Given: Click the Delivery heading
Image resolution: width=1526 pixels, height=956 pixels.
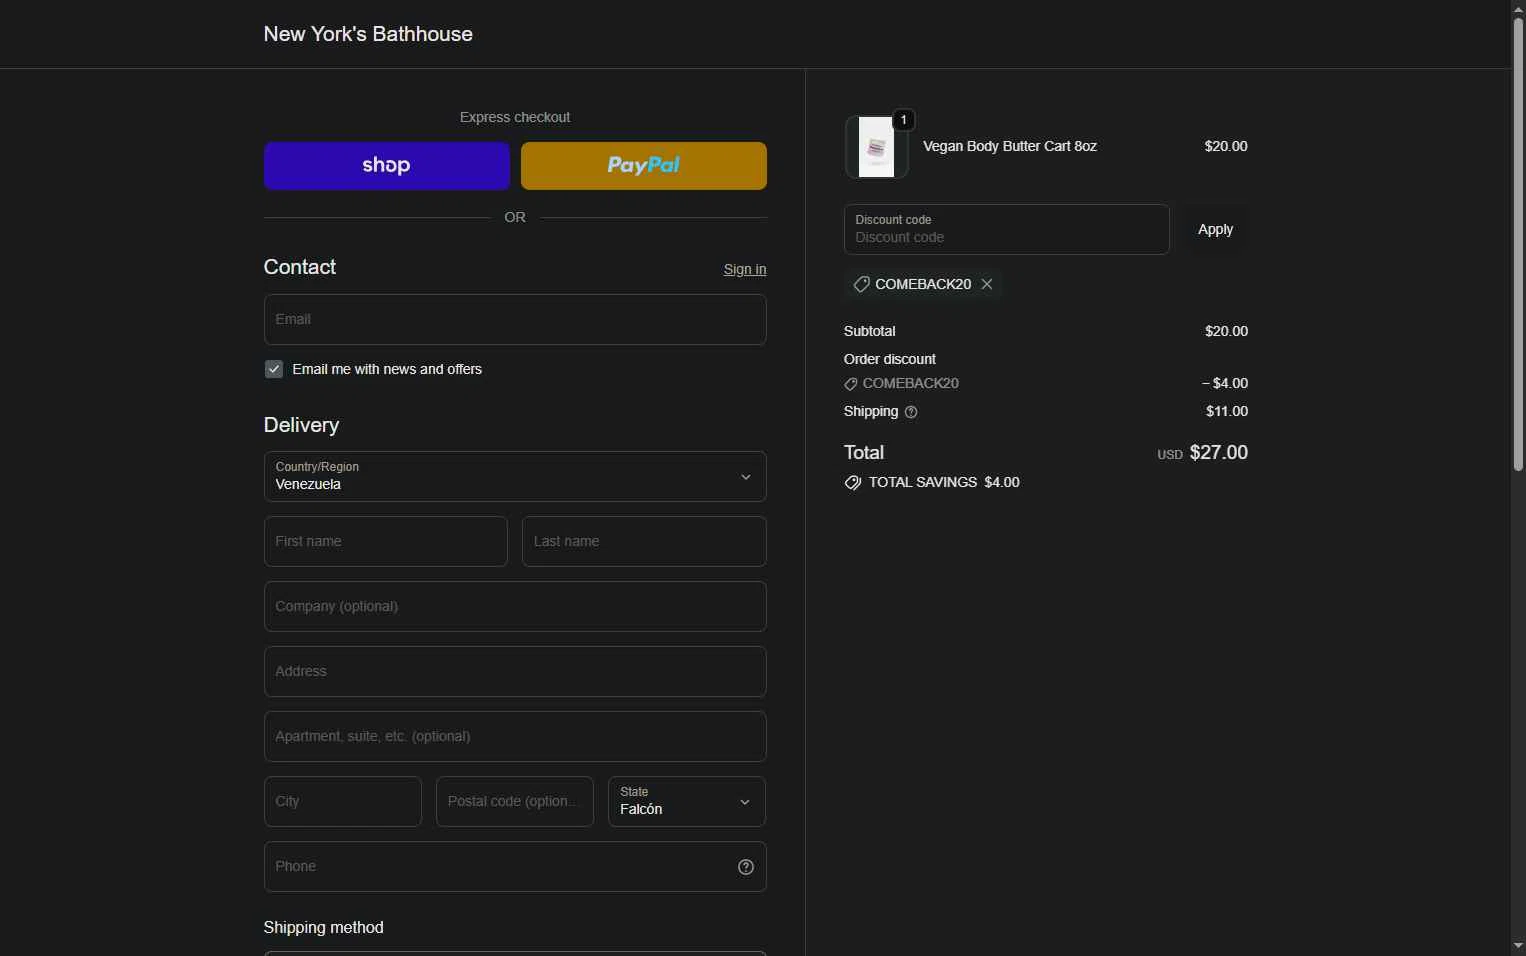Looking at the screenshot, I should point(302,426).
